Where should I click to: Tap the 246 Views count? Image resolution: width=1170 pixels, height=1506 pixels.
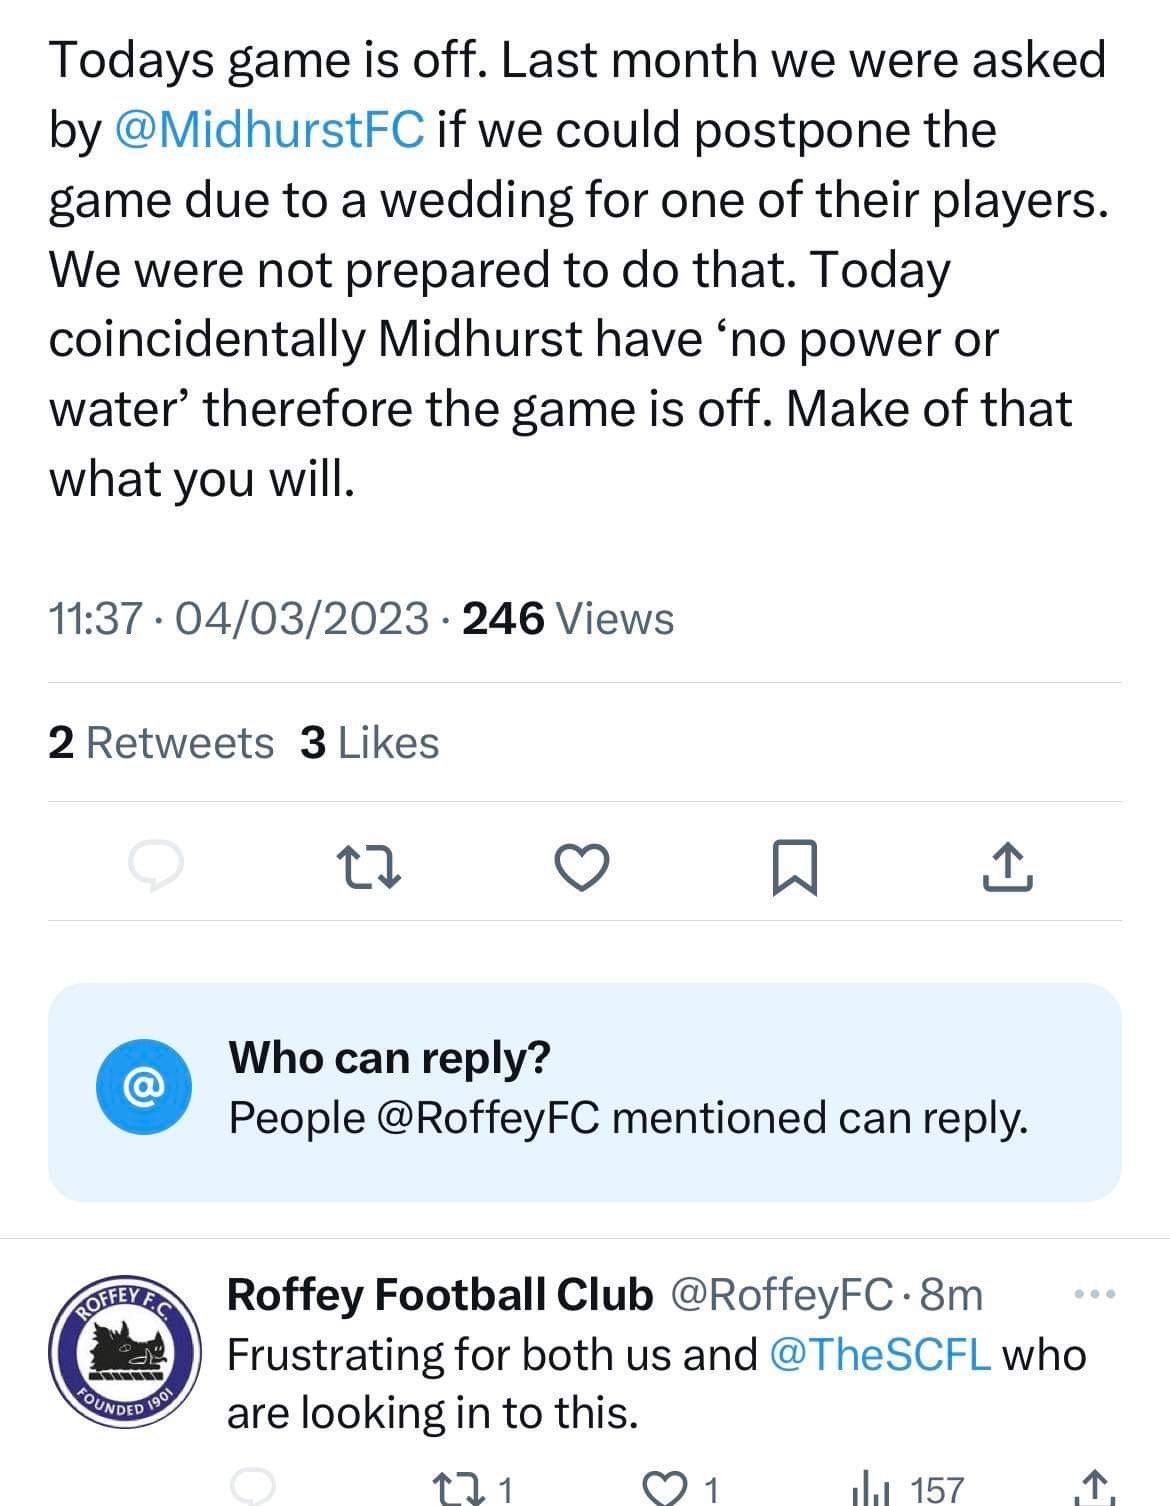[568, 618]
